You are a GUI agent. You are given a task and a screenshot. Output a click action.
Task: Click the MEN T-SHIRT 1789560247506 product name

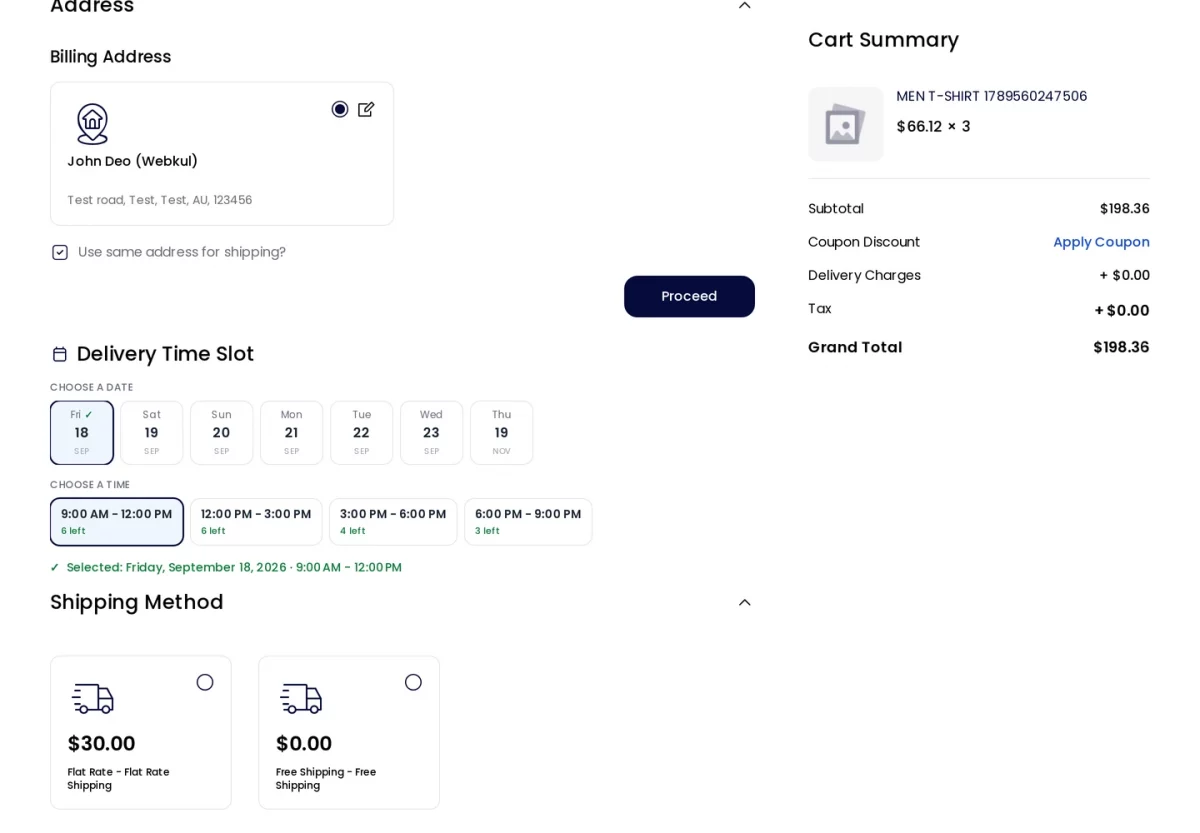pyautogui.click(x=991, y=96)
